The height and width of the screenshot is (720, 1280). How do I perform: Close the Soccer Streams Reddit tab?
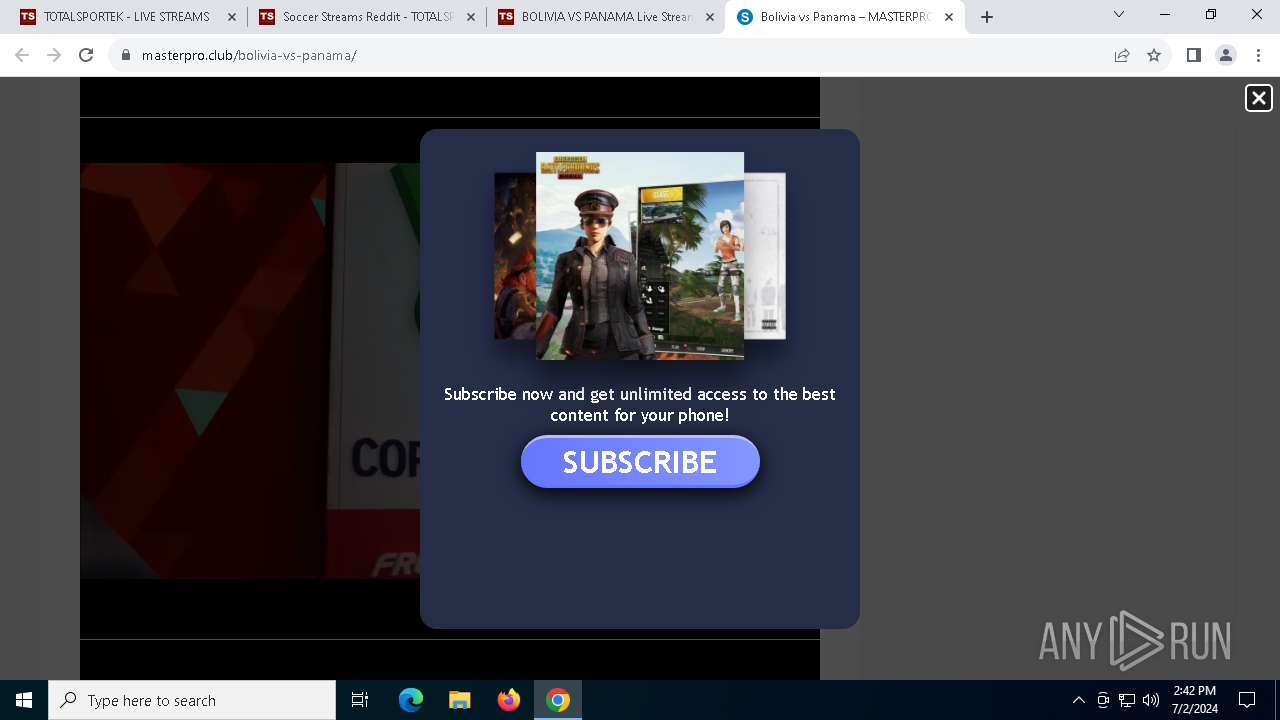[471, 17]
